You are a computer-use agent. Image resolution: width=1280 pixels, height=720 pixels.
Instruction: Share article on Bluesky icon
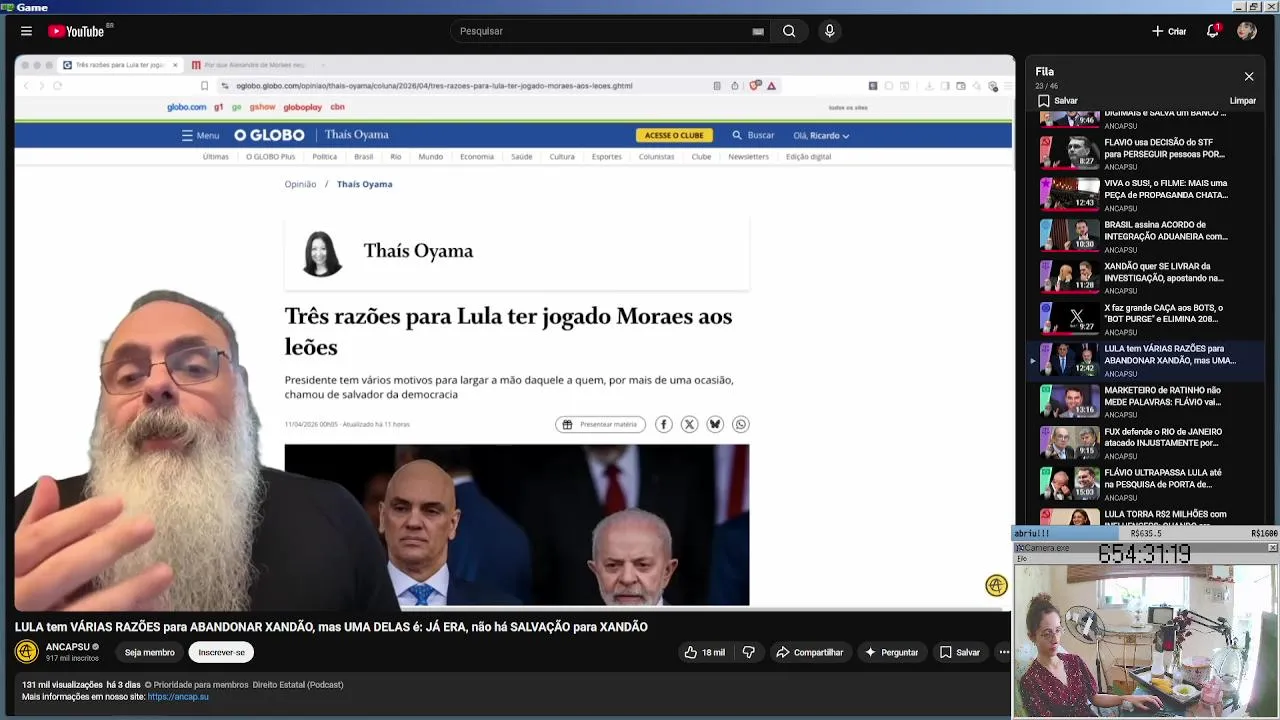coord(715,424)
